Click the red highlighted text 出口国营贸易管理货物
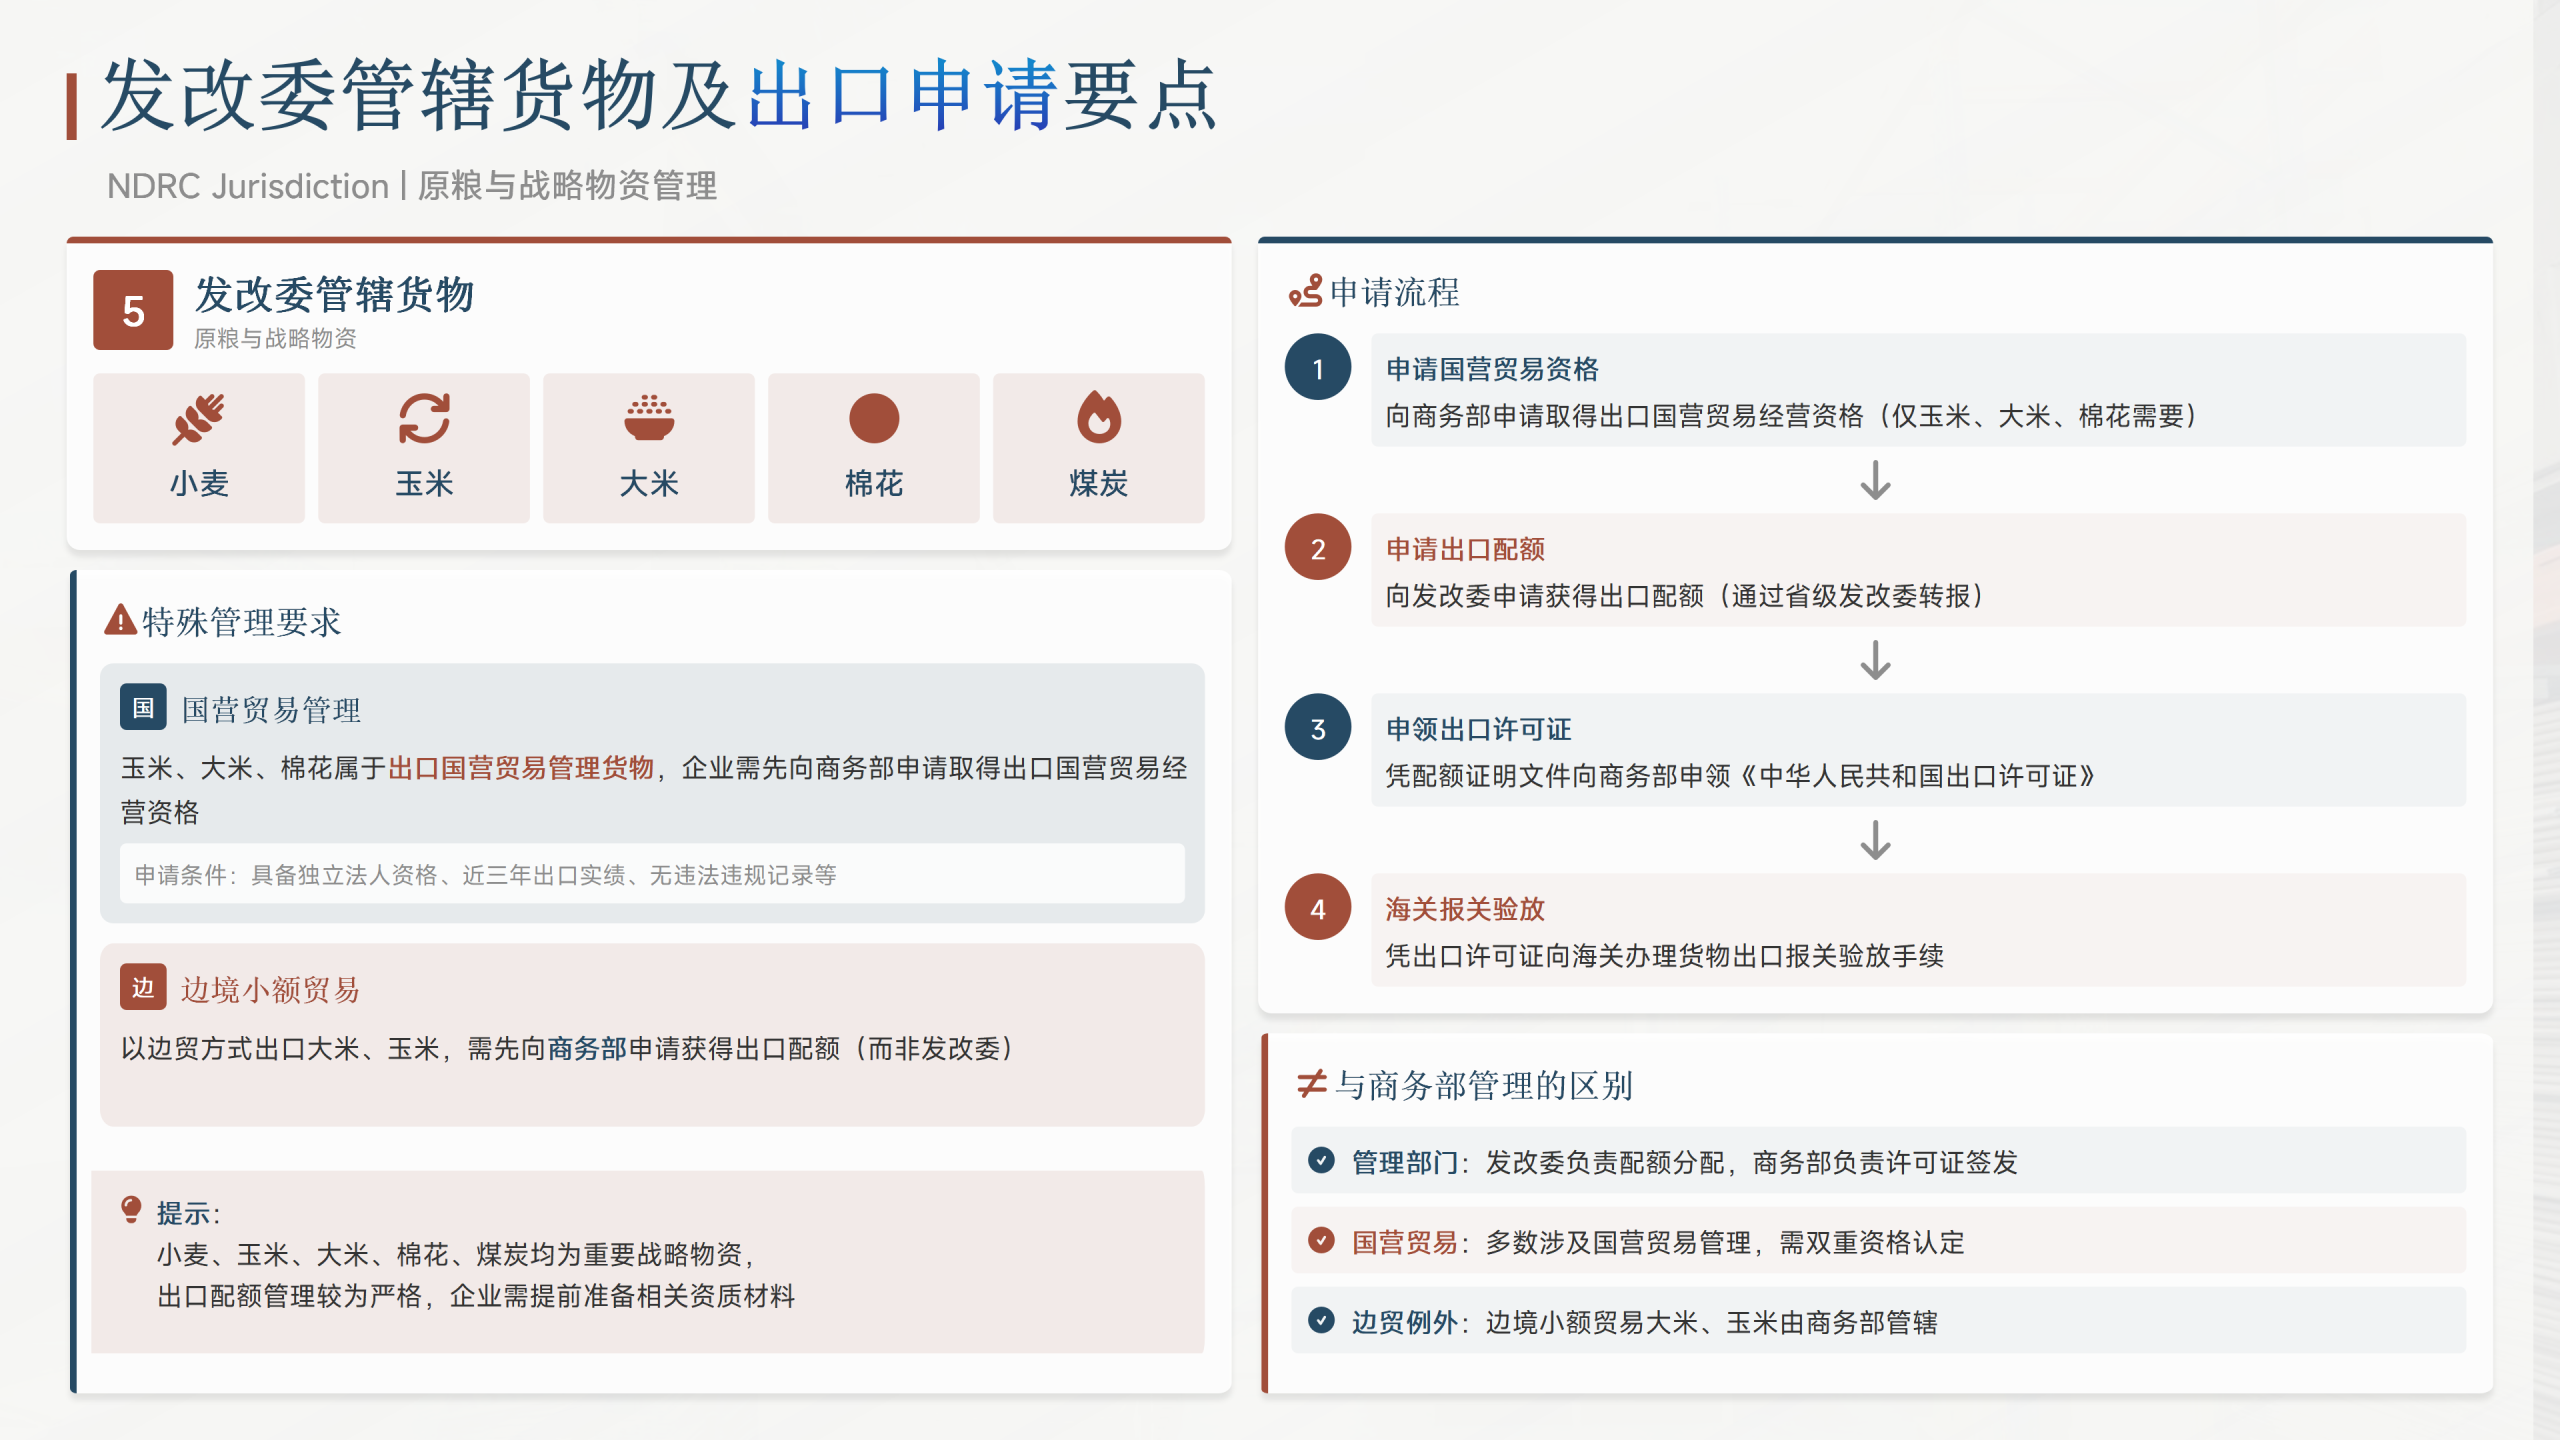 tap(520, 768)
